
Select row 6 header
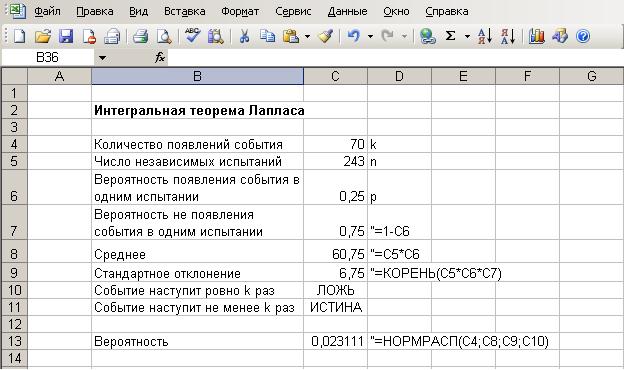click(x=15, y=187)
